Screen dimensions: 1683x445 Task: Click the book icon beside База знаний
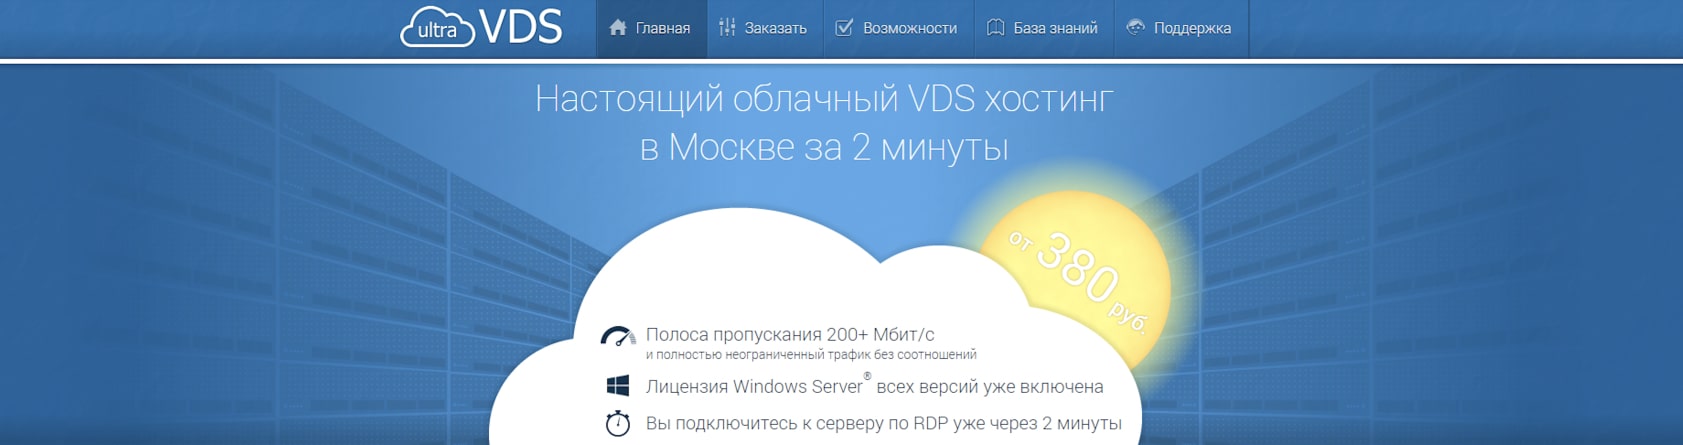coord(995,28)
